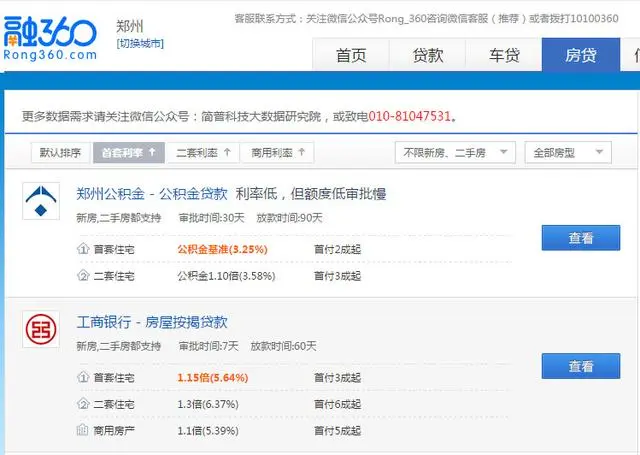This screenshot has height=455, width=640.
Task: Click 首付6成起 text
Action: pos(338,404)
